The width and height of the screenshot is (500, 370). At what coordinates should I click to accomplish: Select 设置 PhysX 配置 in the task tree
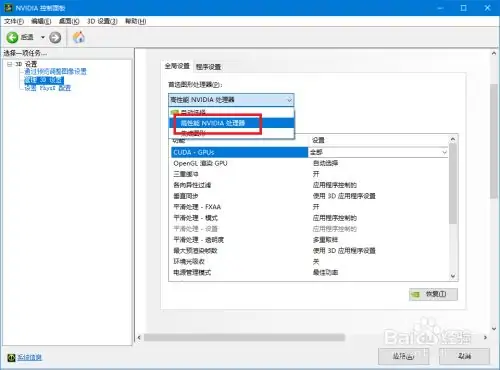point(48,88)
